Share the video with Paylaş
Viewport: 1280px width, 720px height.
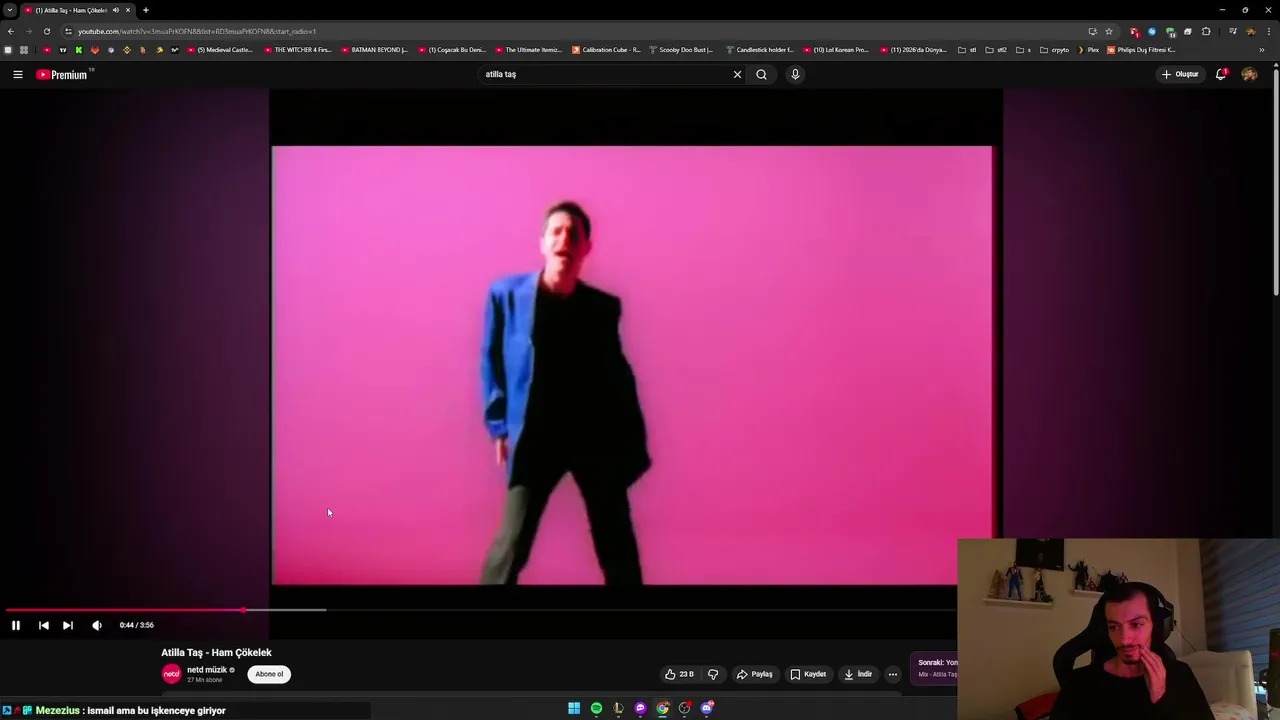pos(755,674)
